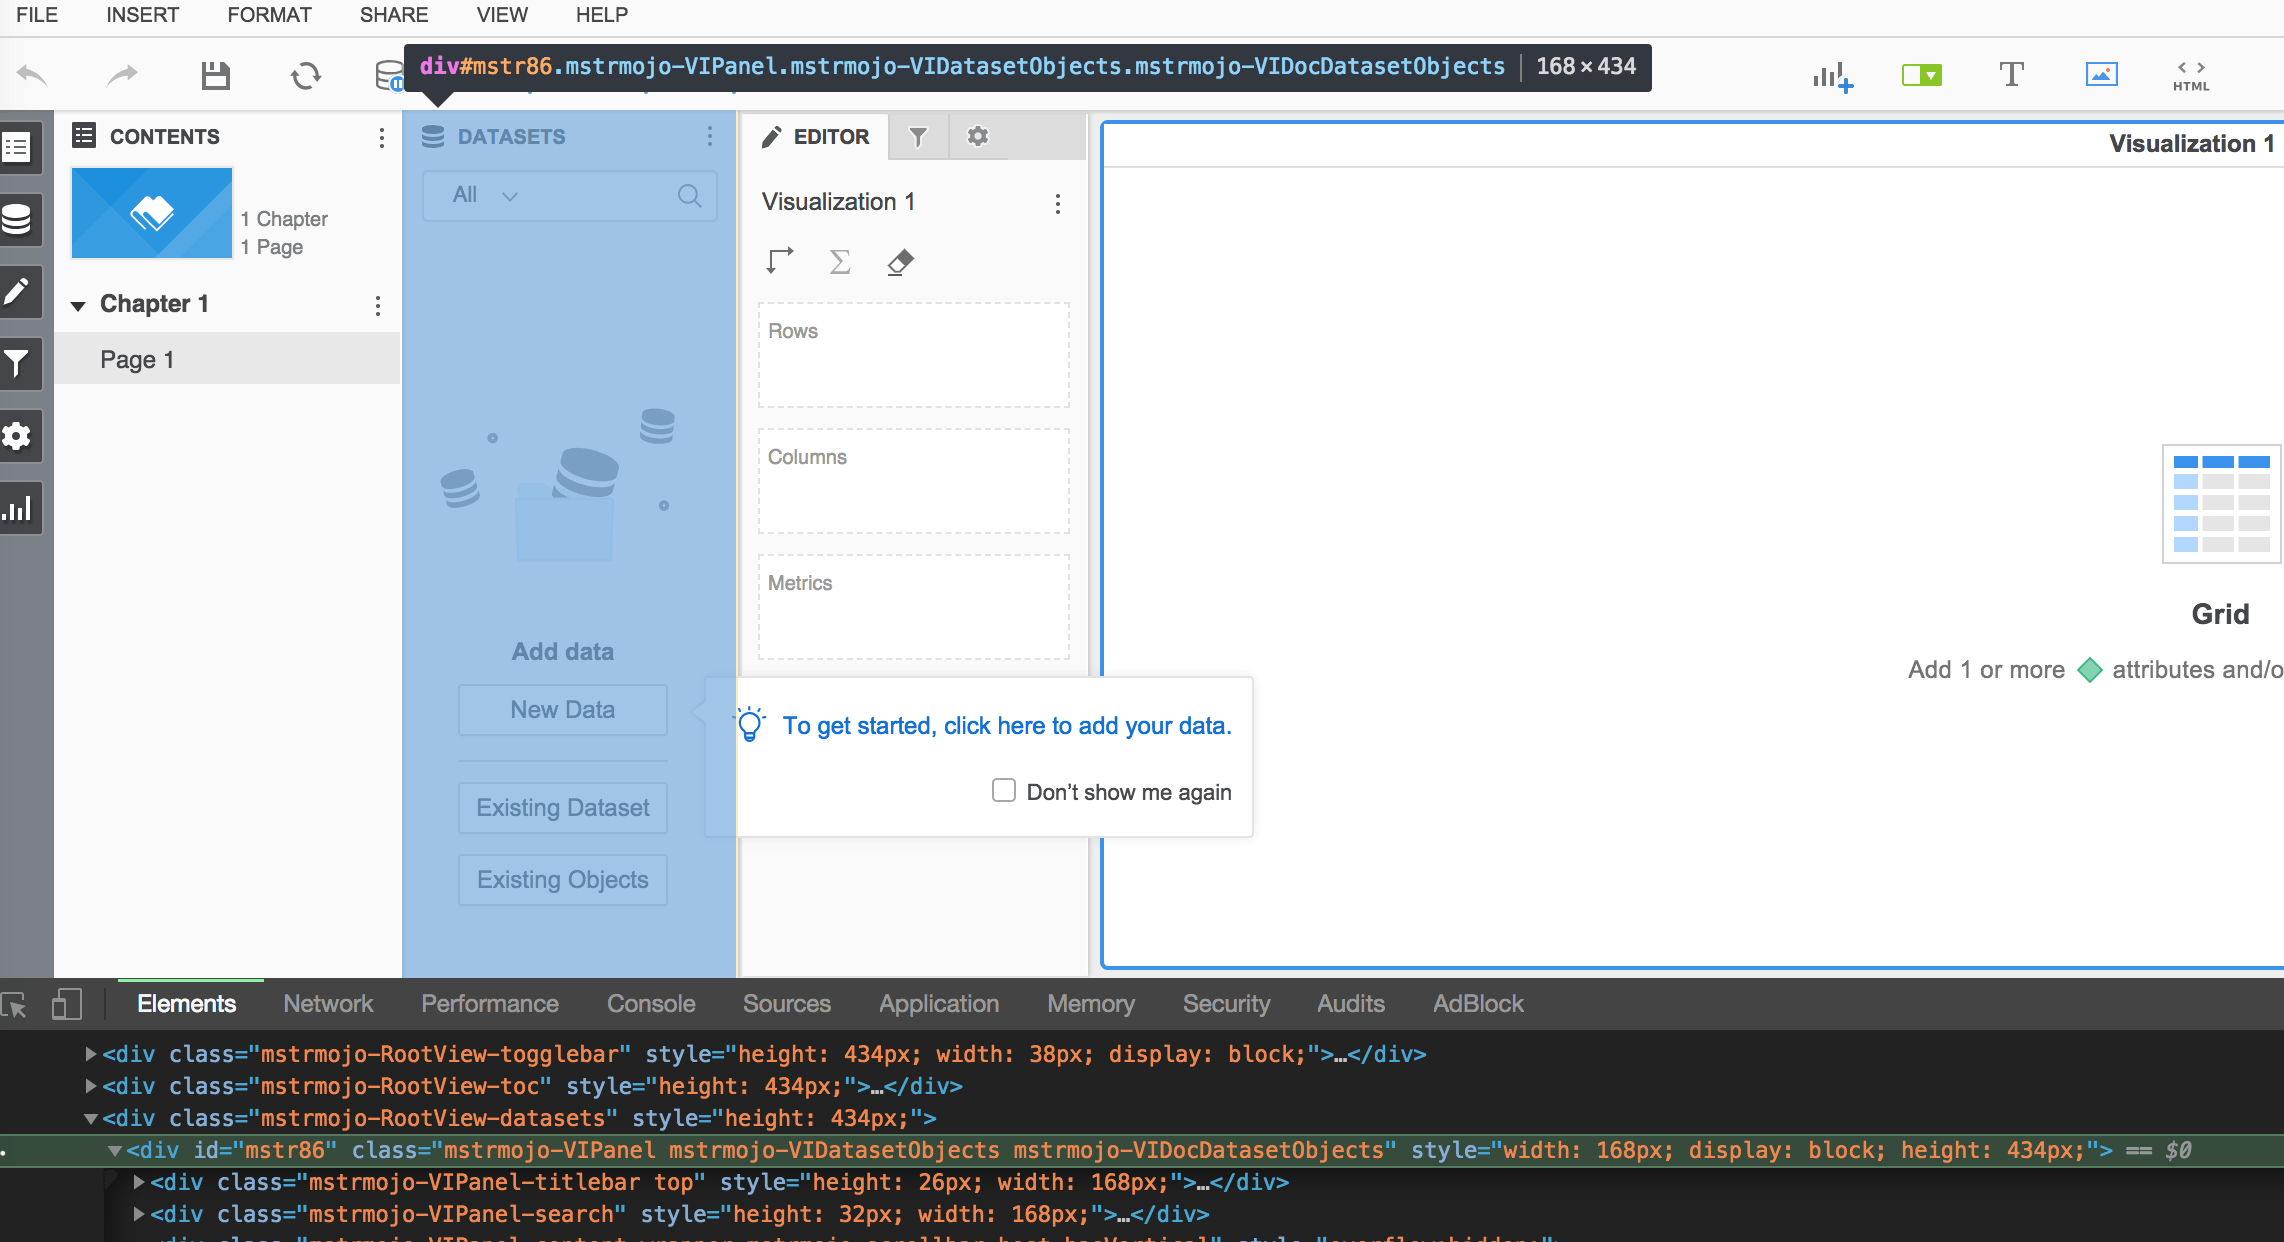The image size is (2284, 1242).
Task: Click the Undo arrow icon
Action: (32, 76)
